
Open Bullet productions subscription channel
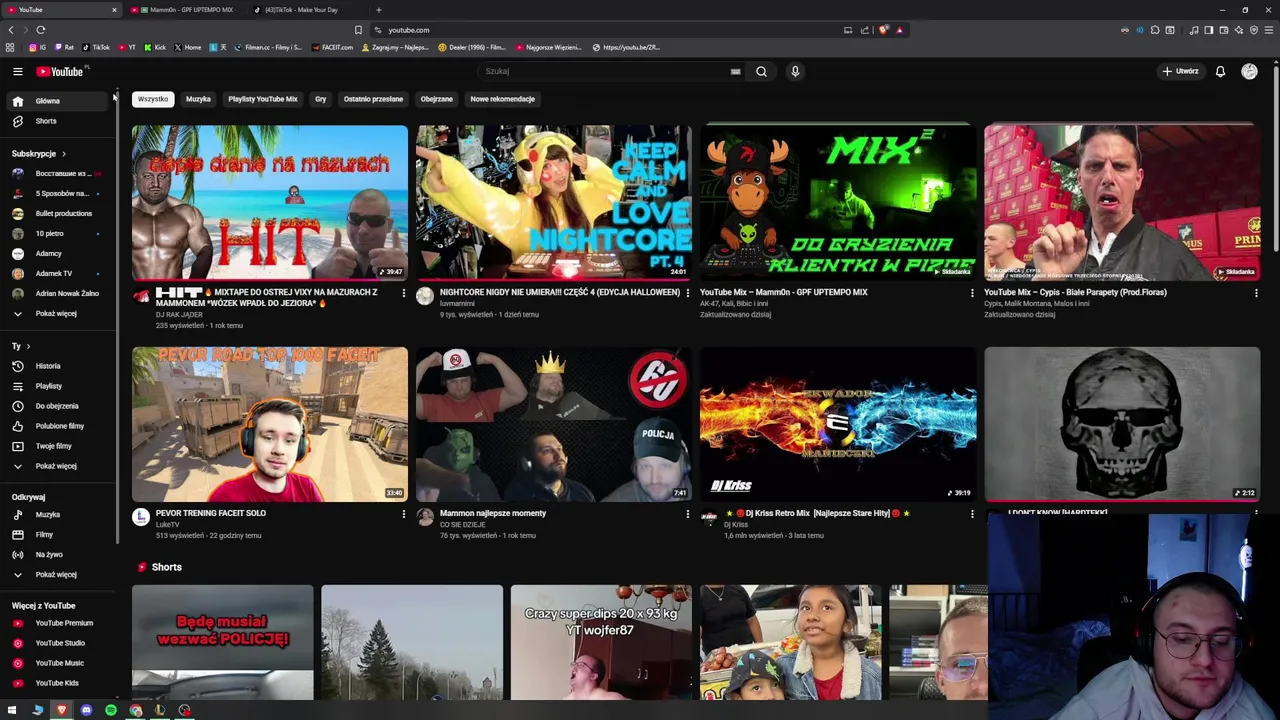tap(55, 214)
